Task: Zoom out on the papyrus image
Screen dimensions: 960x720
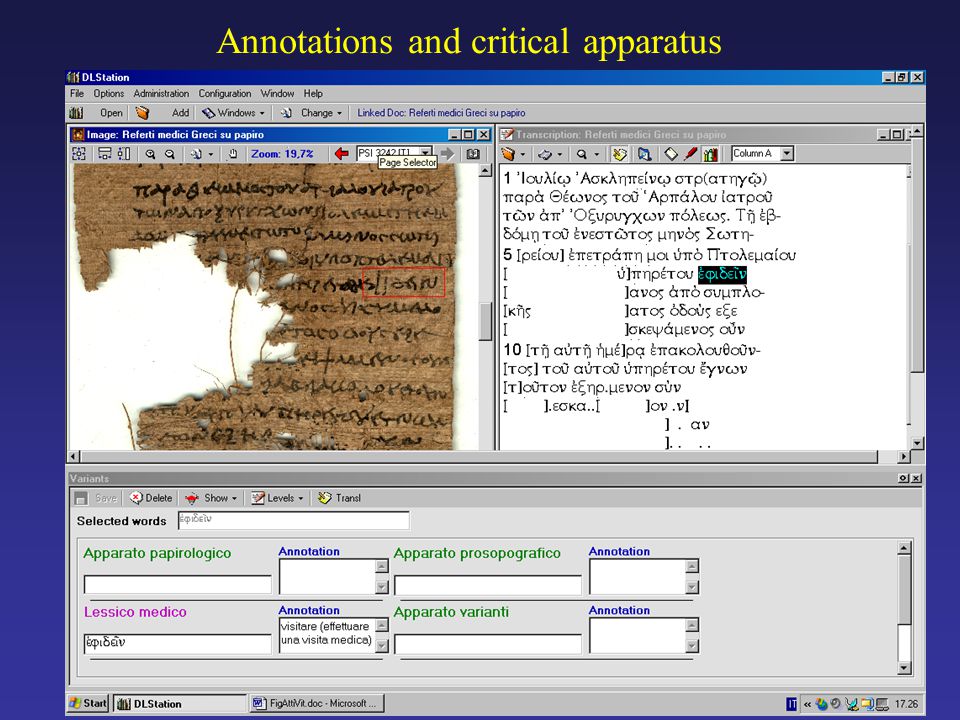Action: click(170, 154)
